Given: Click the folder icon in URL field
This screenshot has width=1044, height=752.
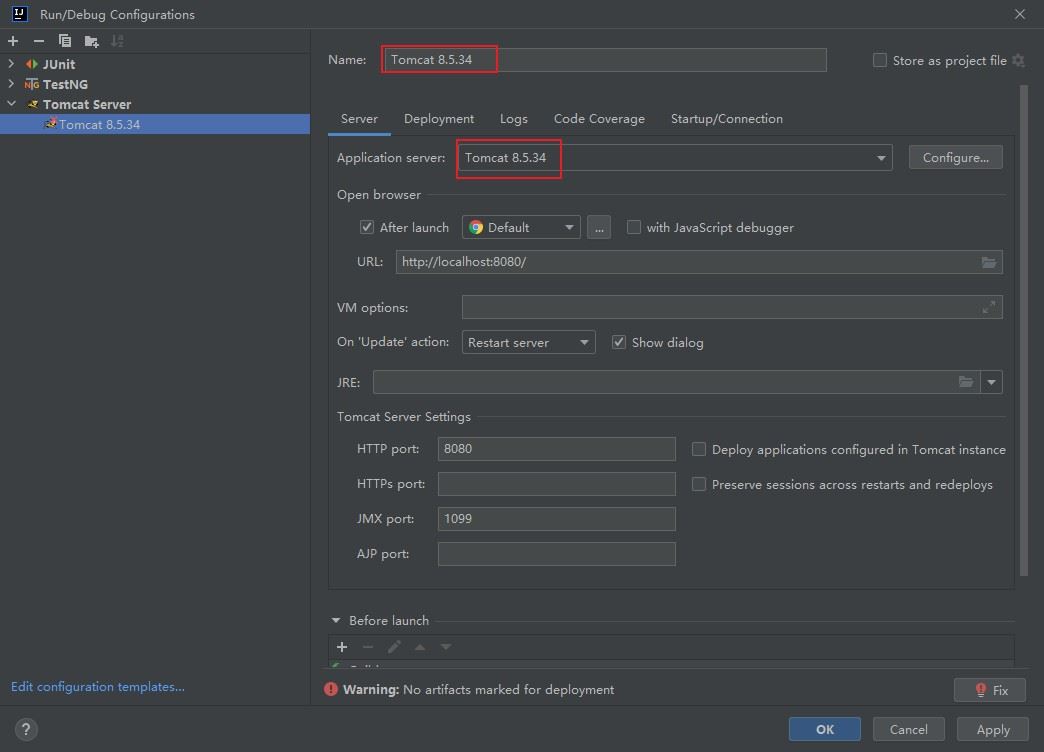Looking at the screenshot, I should pyautogui.click(x=988, y=262).
